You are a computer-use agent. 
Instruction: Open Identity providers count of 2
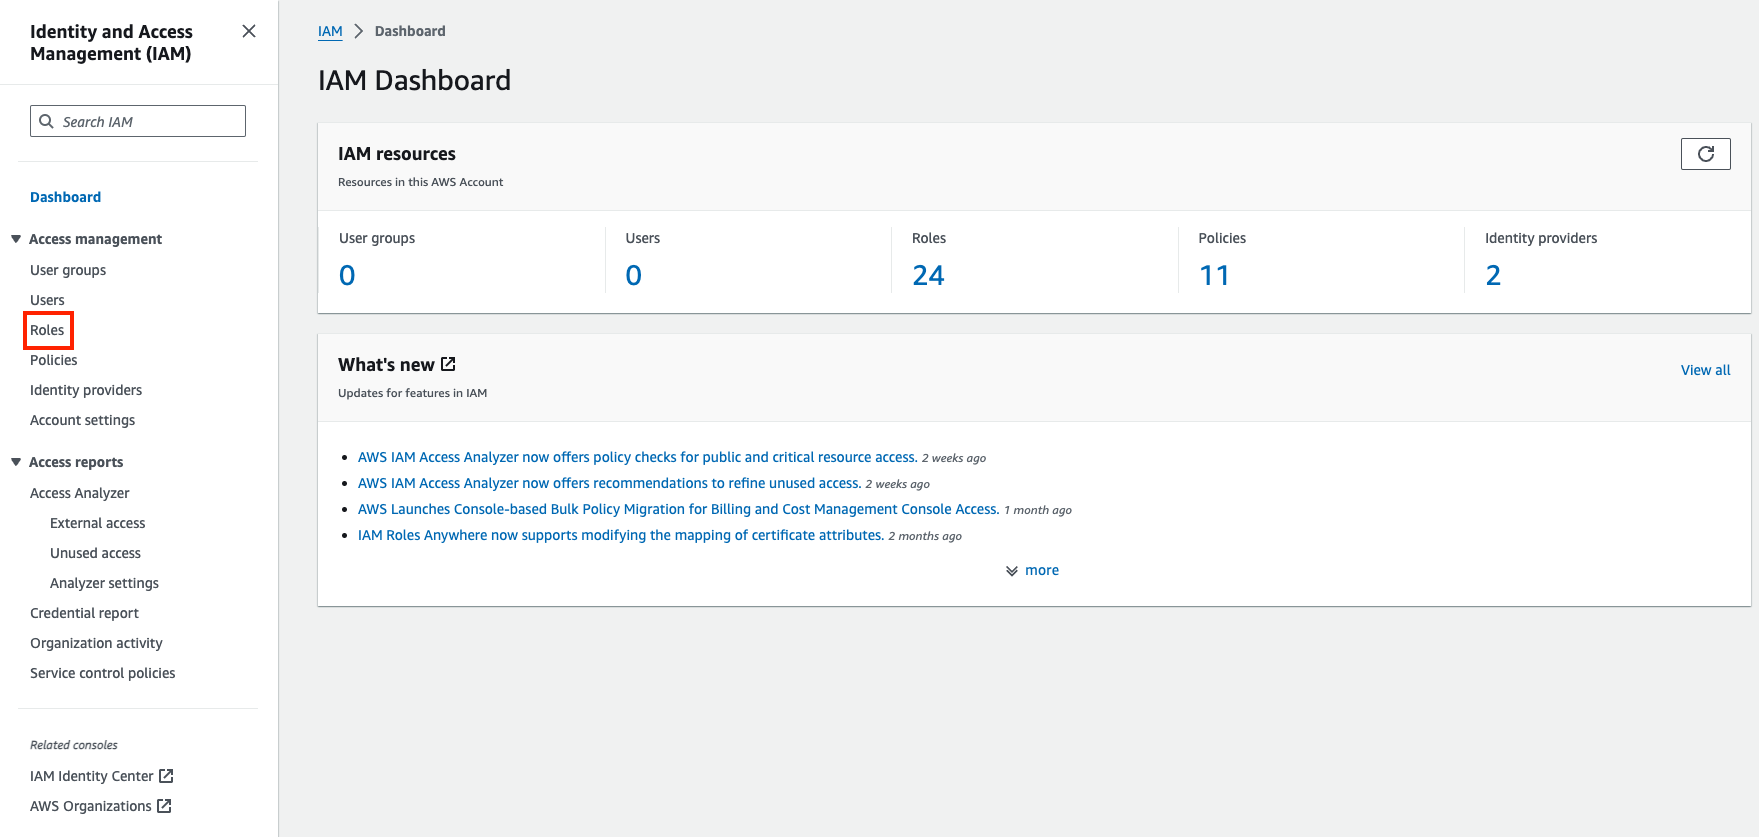click(1493, 275)
